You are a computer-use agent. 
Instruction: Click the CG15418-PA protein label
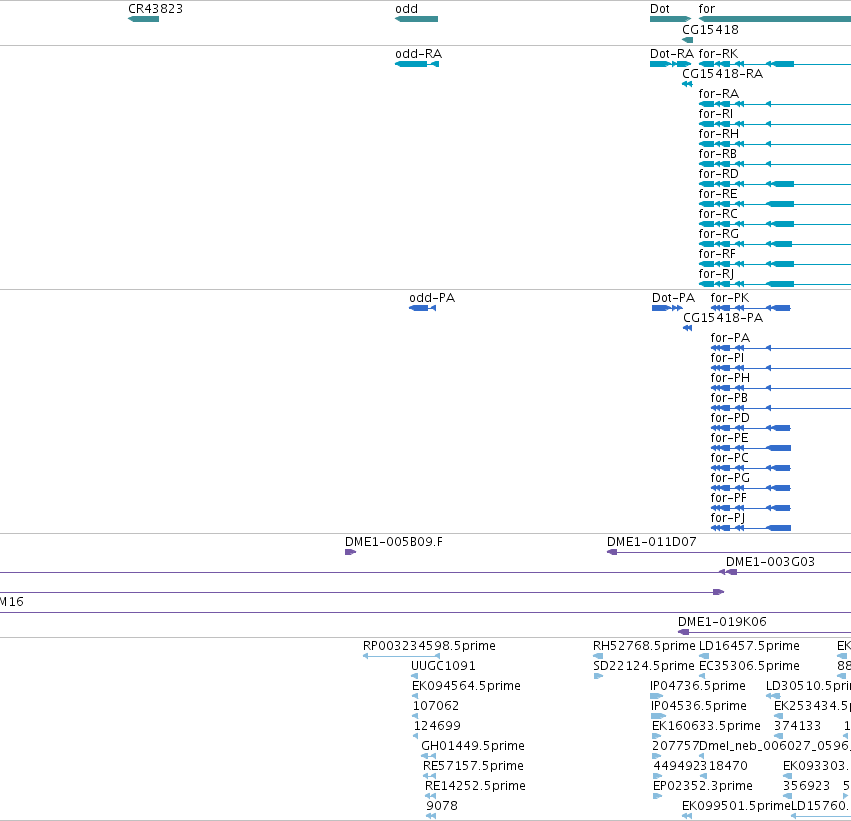point(723,318)
